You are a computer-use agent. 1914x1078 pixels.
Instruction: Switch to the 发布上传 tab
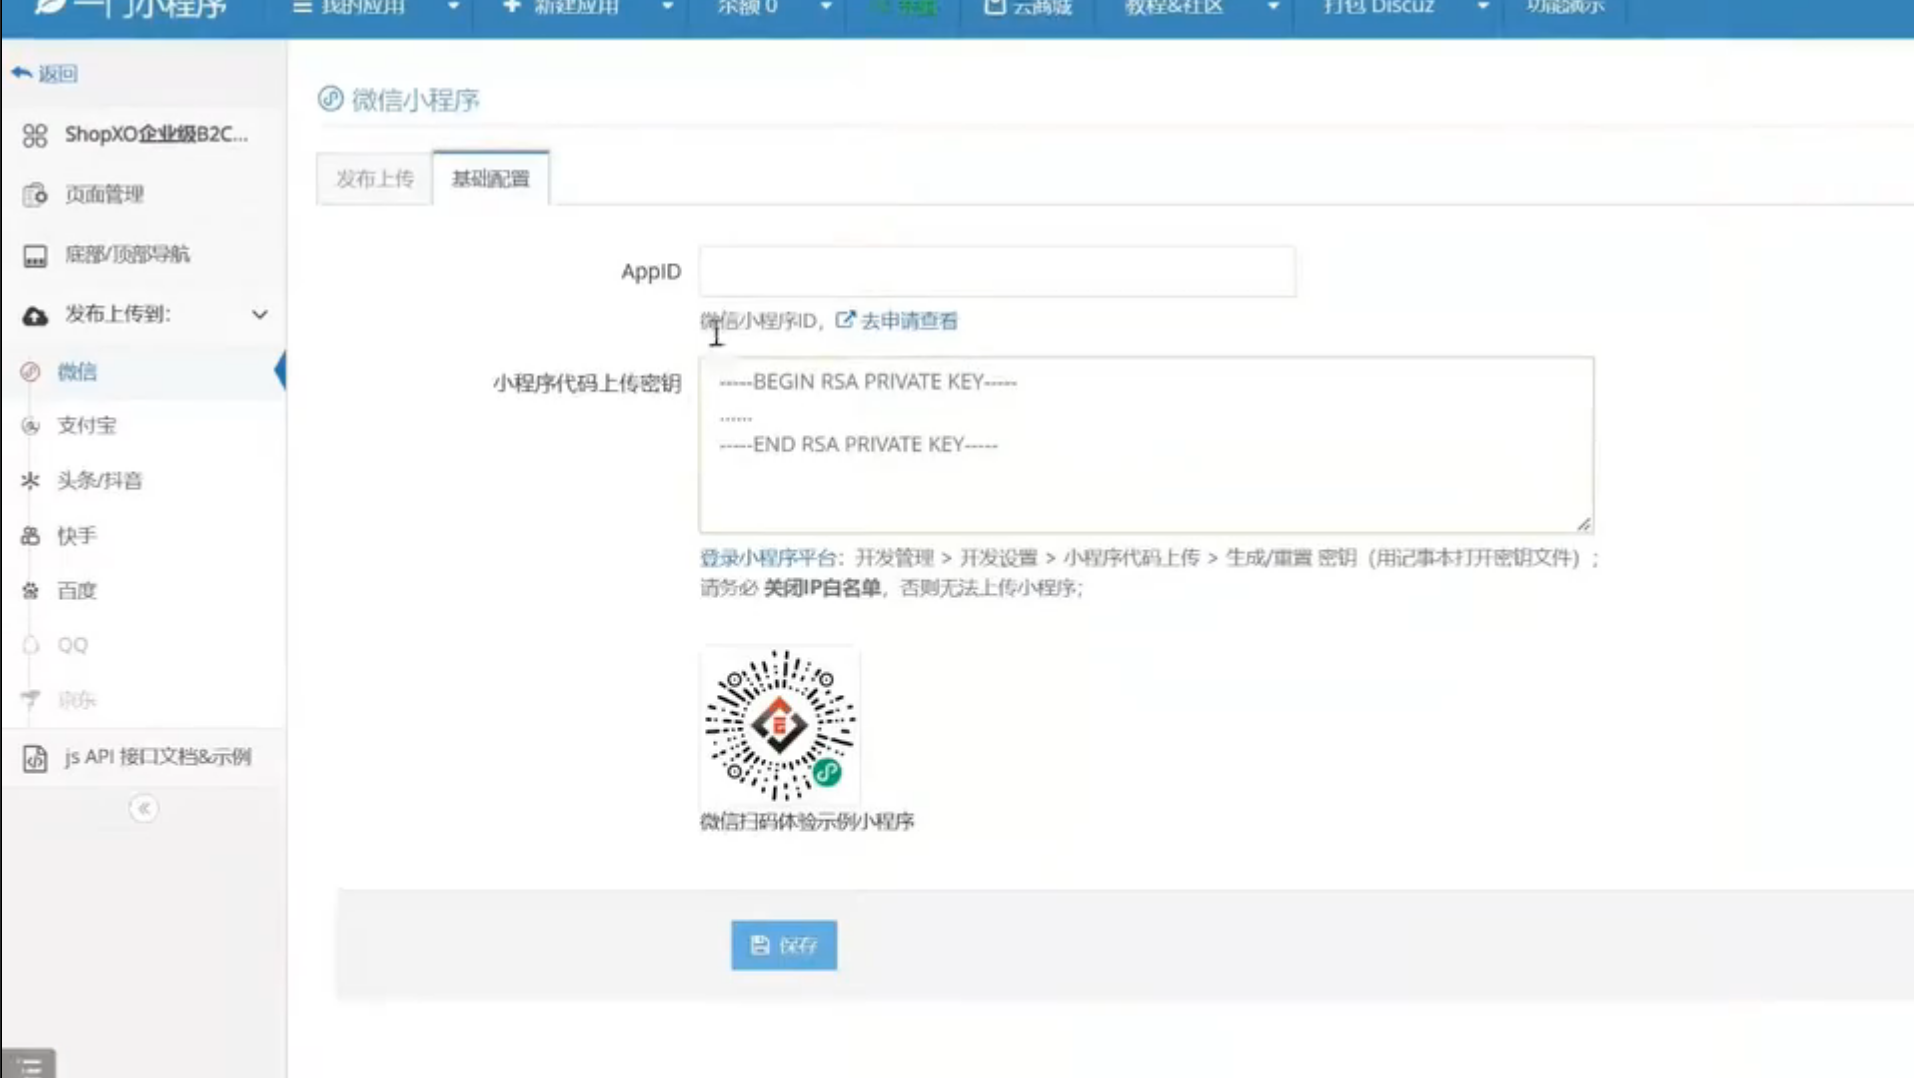(x=375, y=179)
